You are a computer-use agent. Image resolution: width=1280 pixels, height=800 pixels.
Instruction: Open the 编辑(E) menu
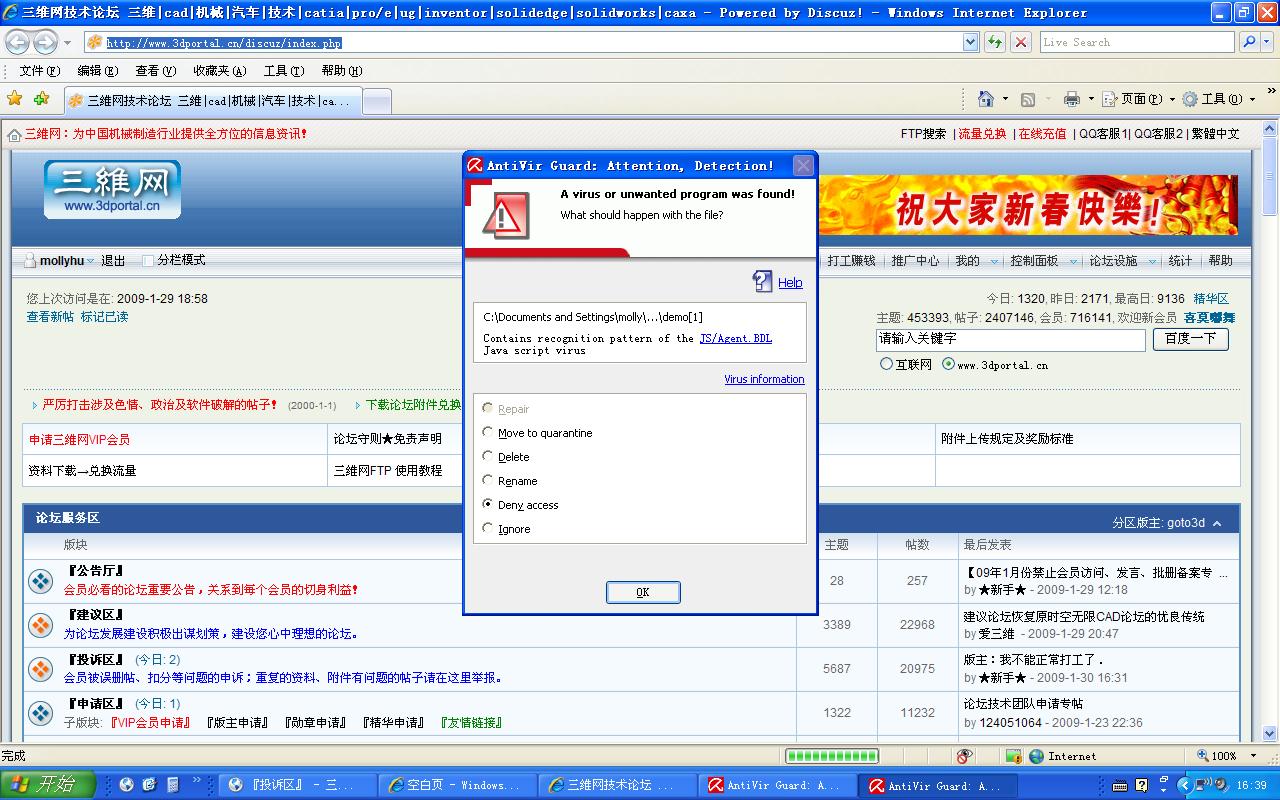97,71
